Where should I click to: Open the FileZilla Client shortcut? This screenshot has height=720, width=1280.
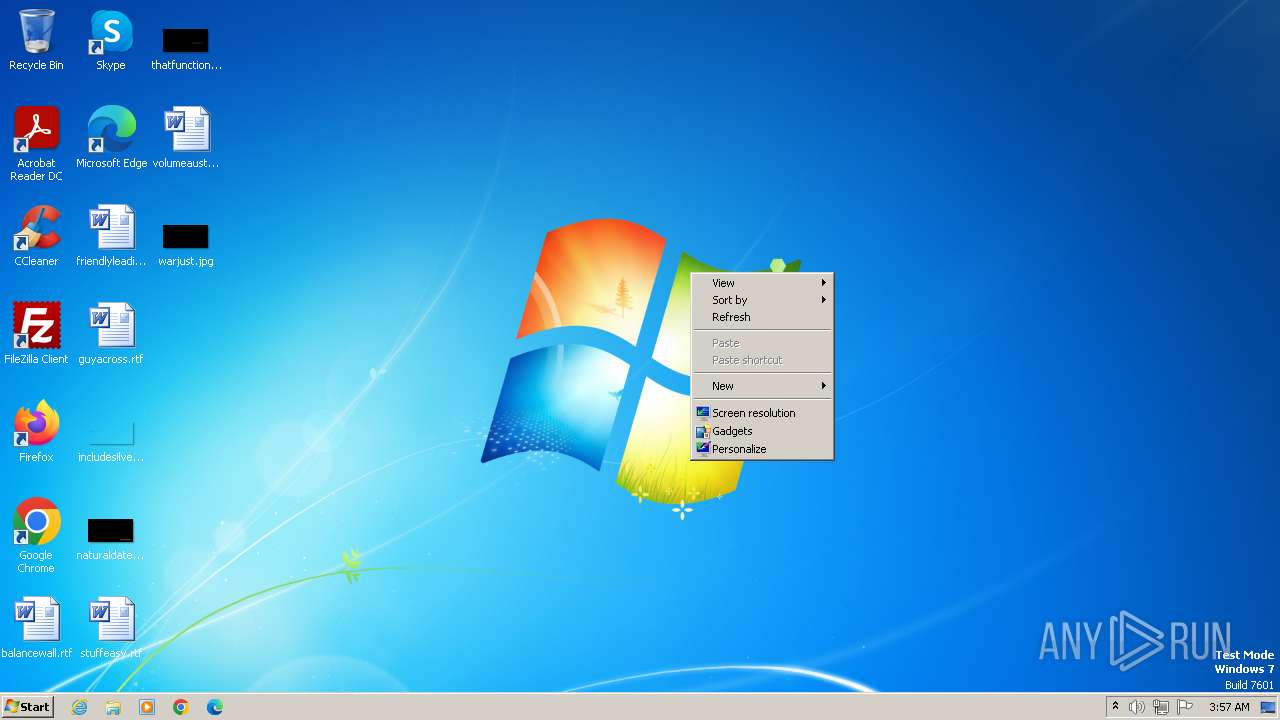(x=36, y=334)
